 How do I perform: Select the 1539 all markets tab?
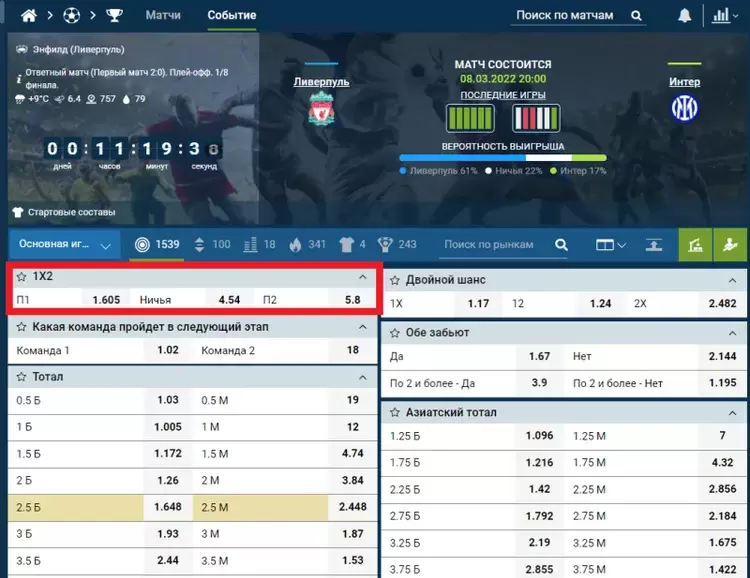click(157, 245)
